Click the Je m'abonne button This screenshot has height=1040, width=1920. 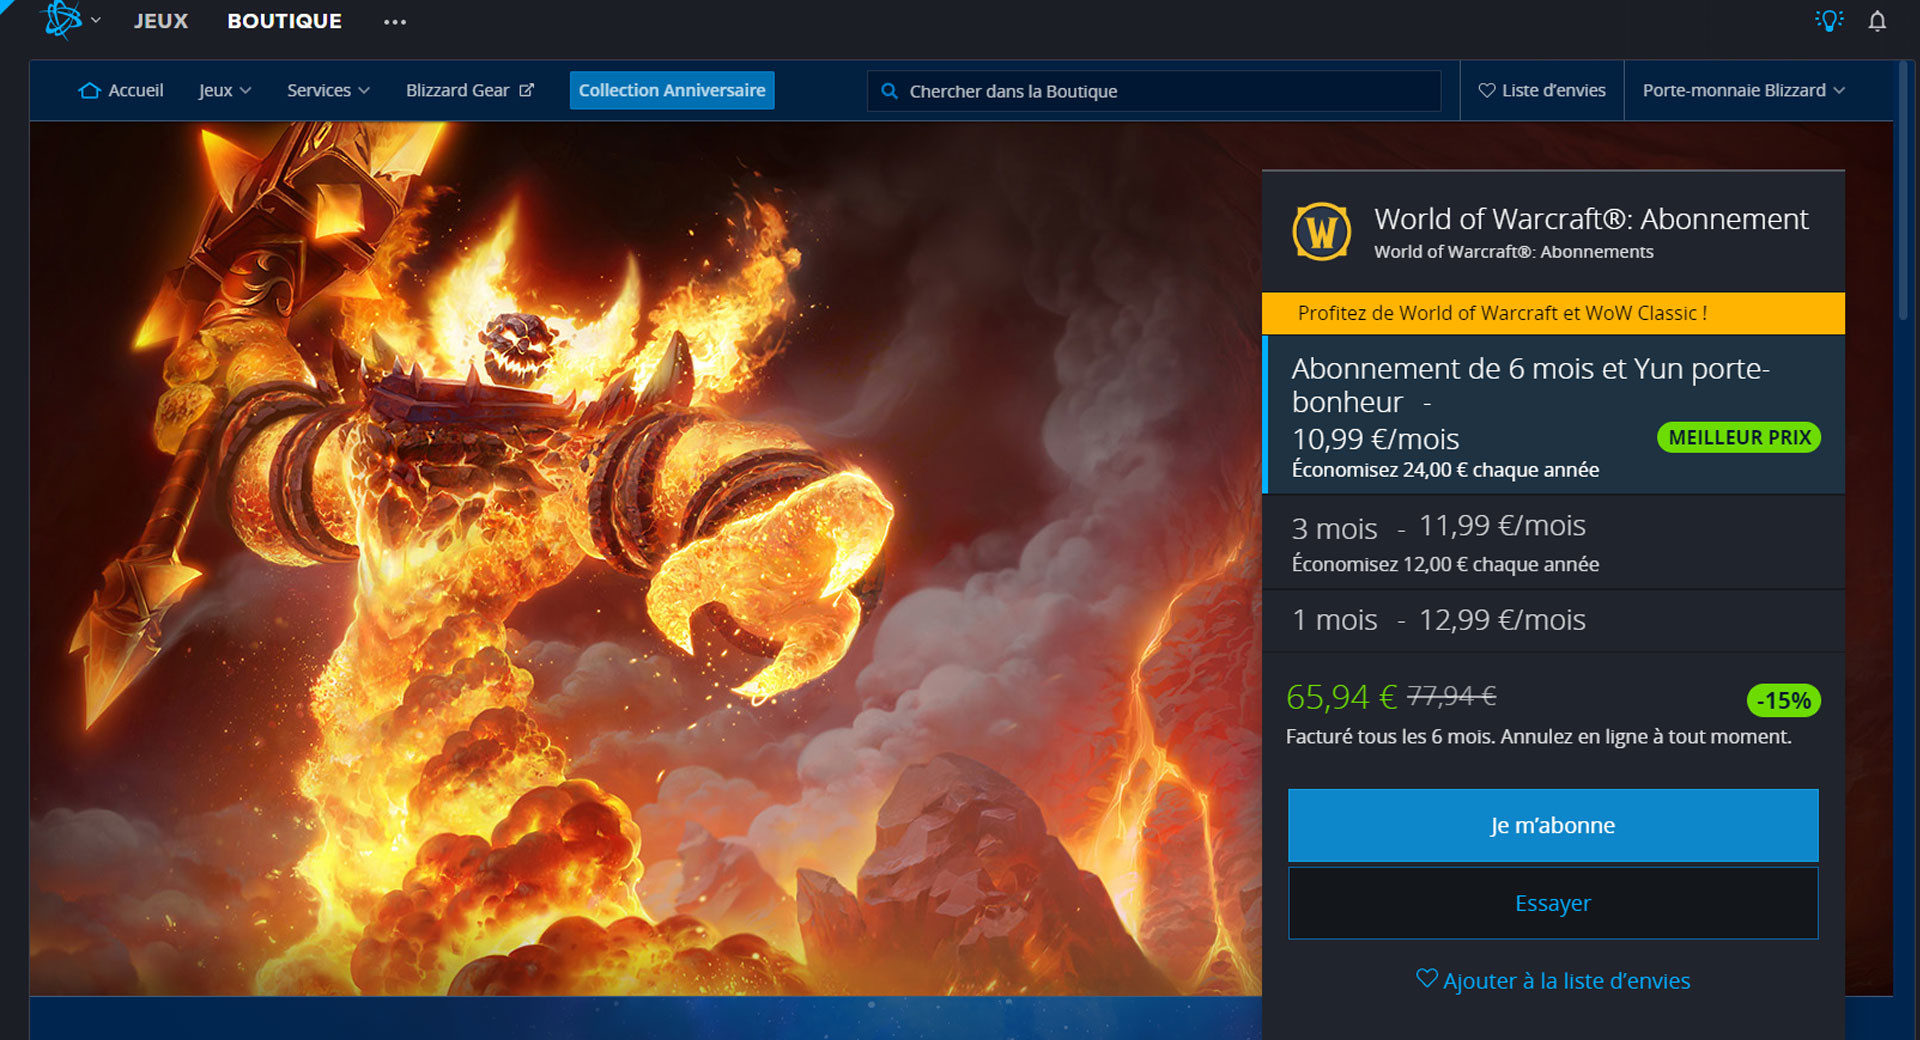click(x=1553, y=825)
